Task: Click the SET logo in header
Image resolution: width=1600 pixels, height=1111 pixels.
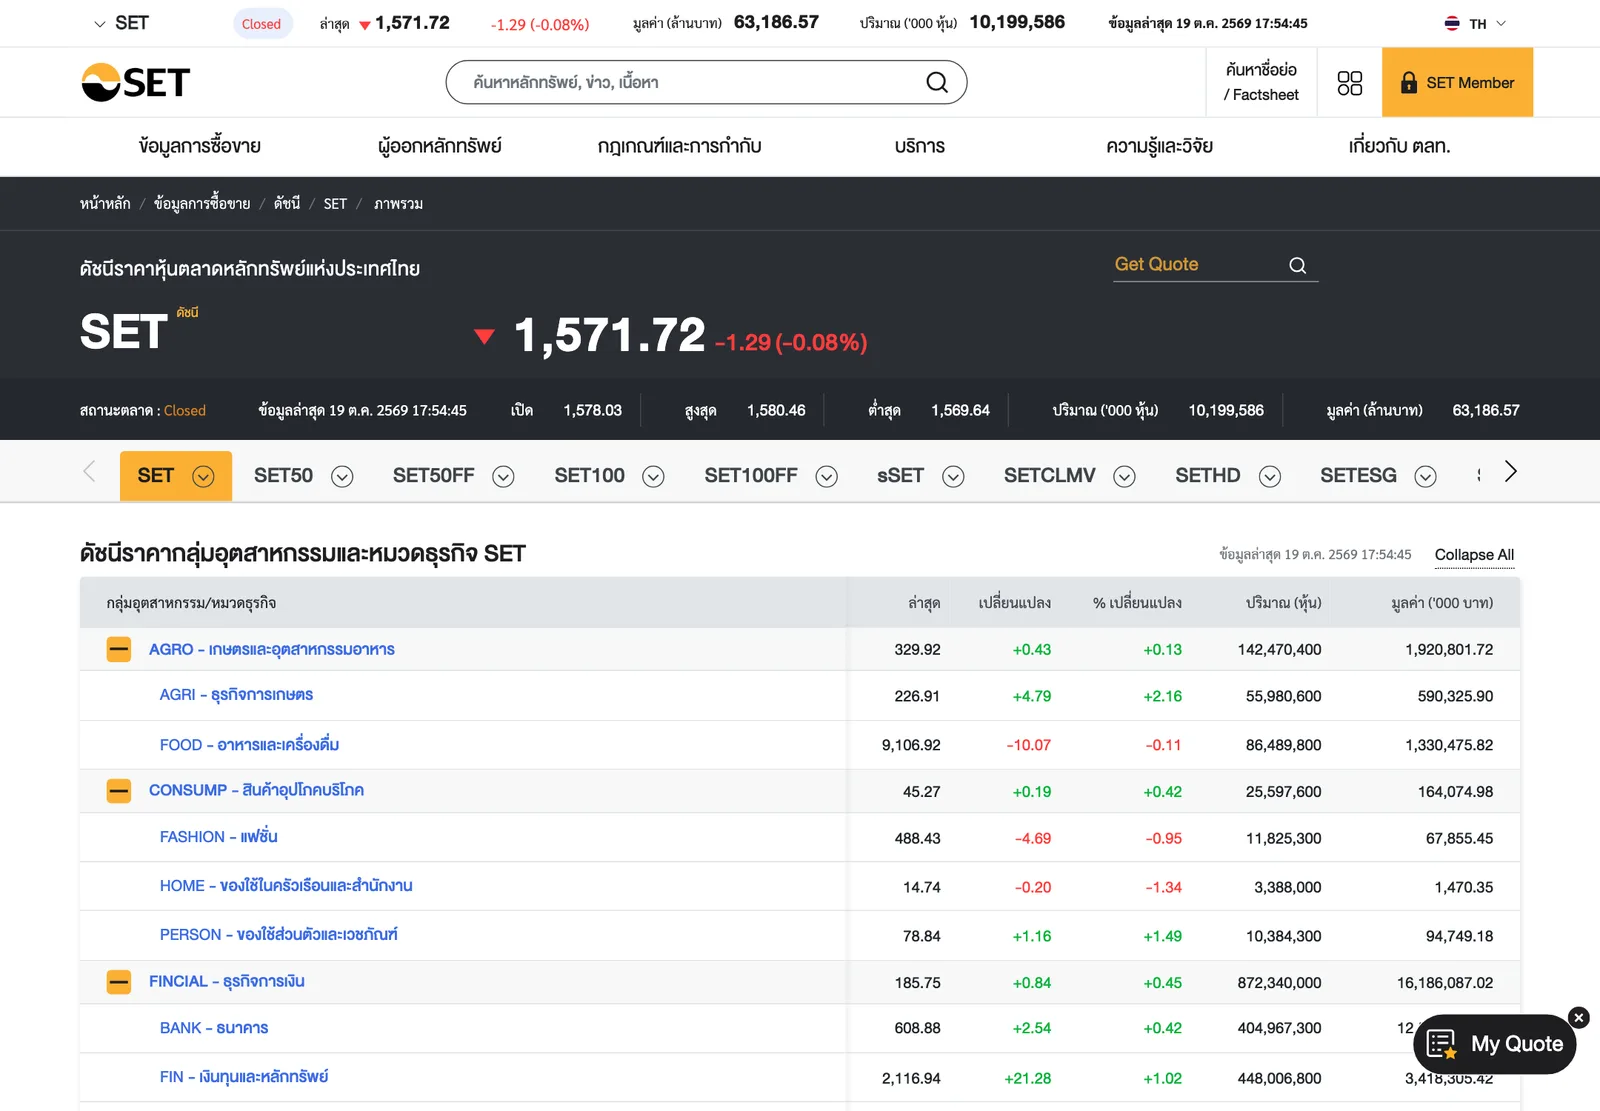Action: [x=135, y=82]
